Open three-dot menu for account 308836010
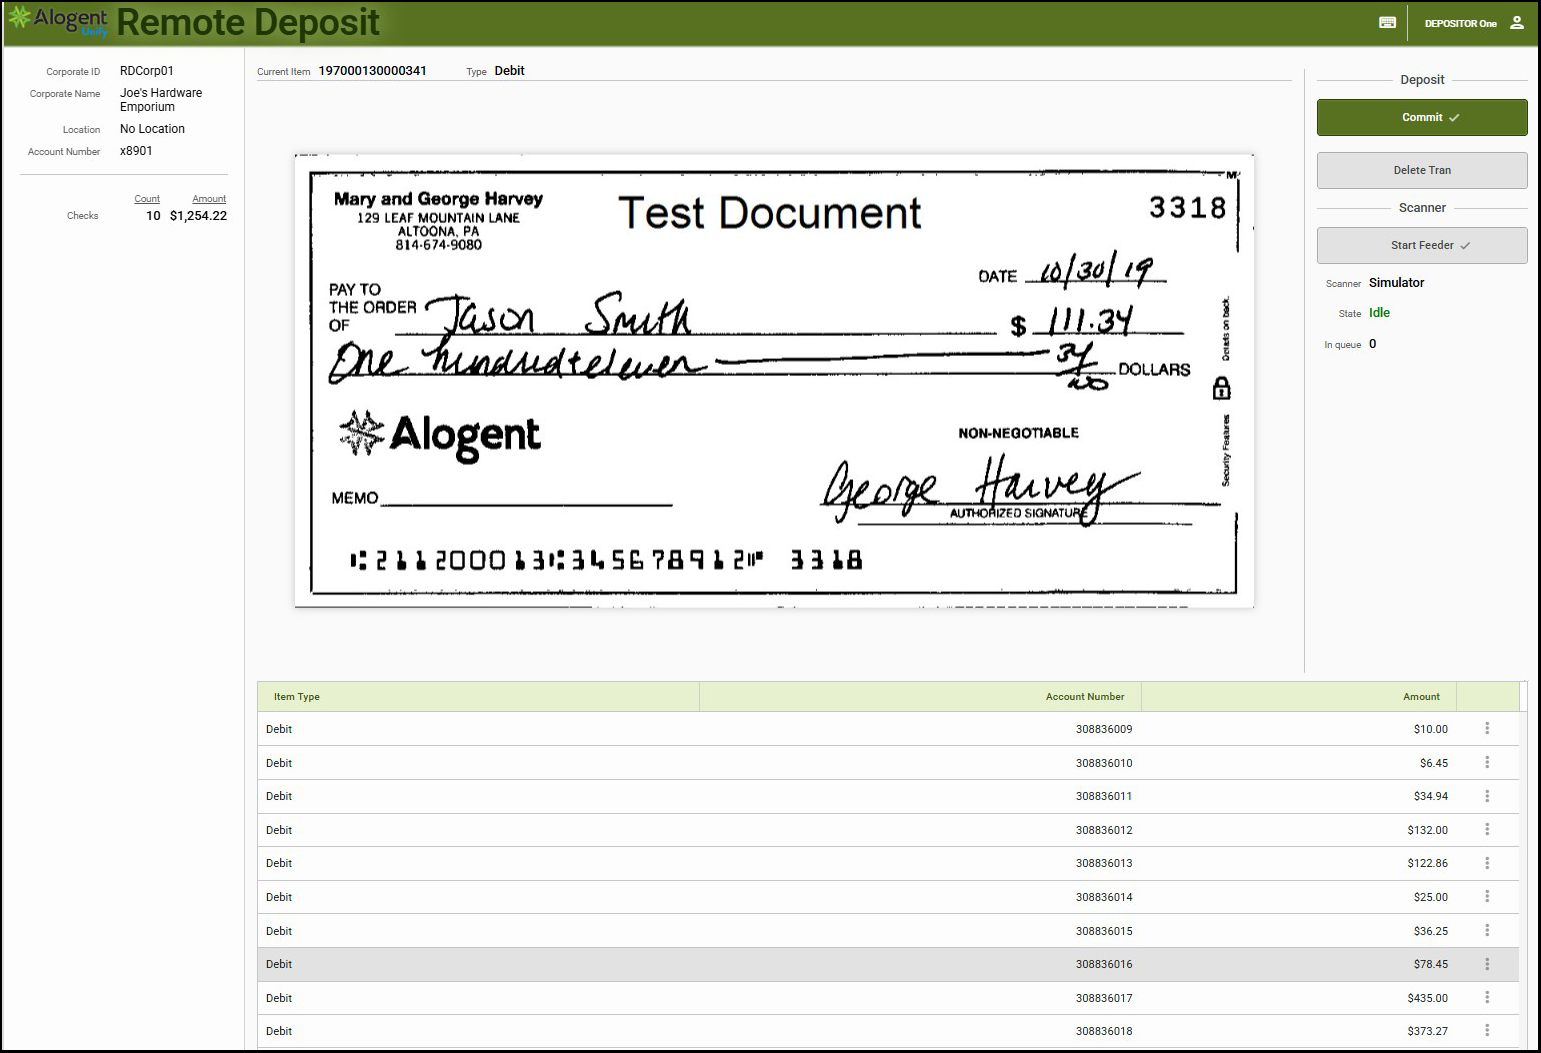The width and height of the screenshot is (1541, 1053). point(1487,763)
